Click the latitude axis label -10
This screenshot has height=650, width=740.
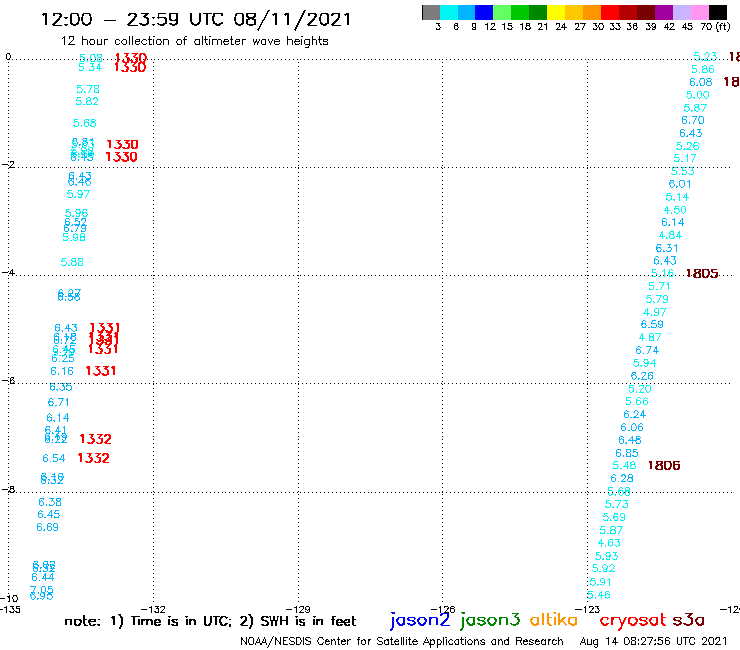click(x=9, y=599)
